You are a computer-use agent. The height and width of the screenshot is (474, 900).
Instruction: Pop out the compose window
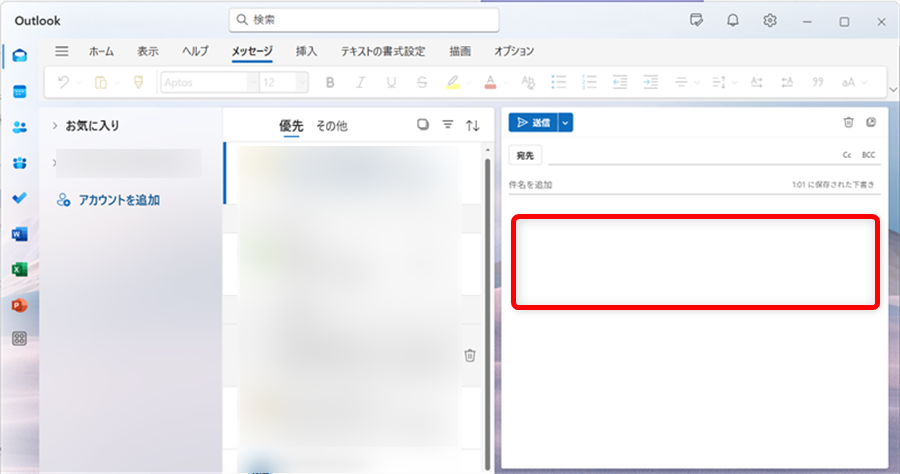871,122
